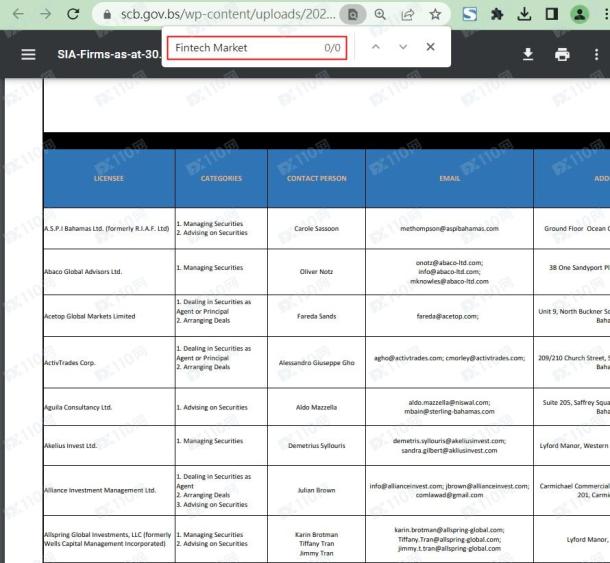Focus the scb.gov.bs address bar
610x563 pixels.
coord(228,14)
